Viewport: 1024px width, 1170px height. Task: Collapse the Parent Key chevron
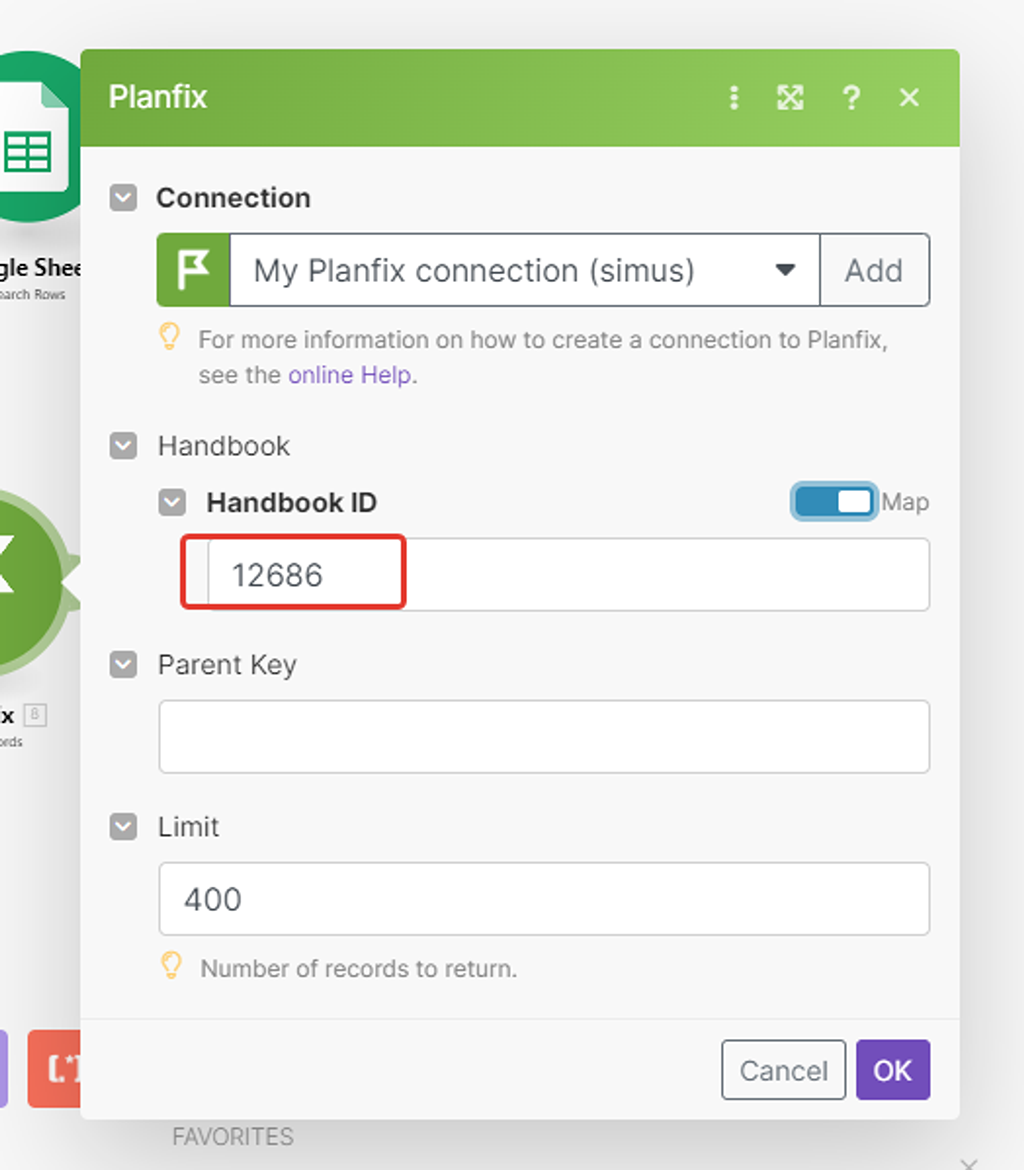click(x=123, y=664)
